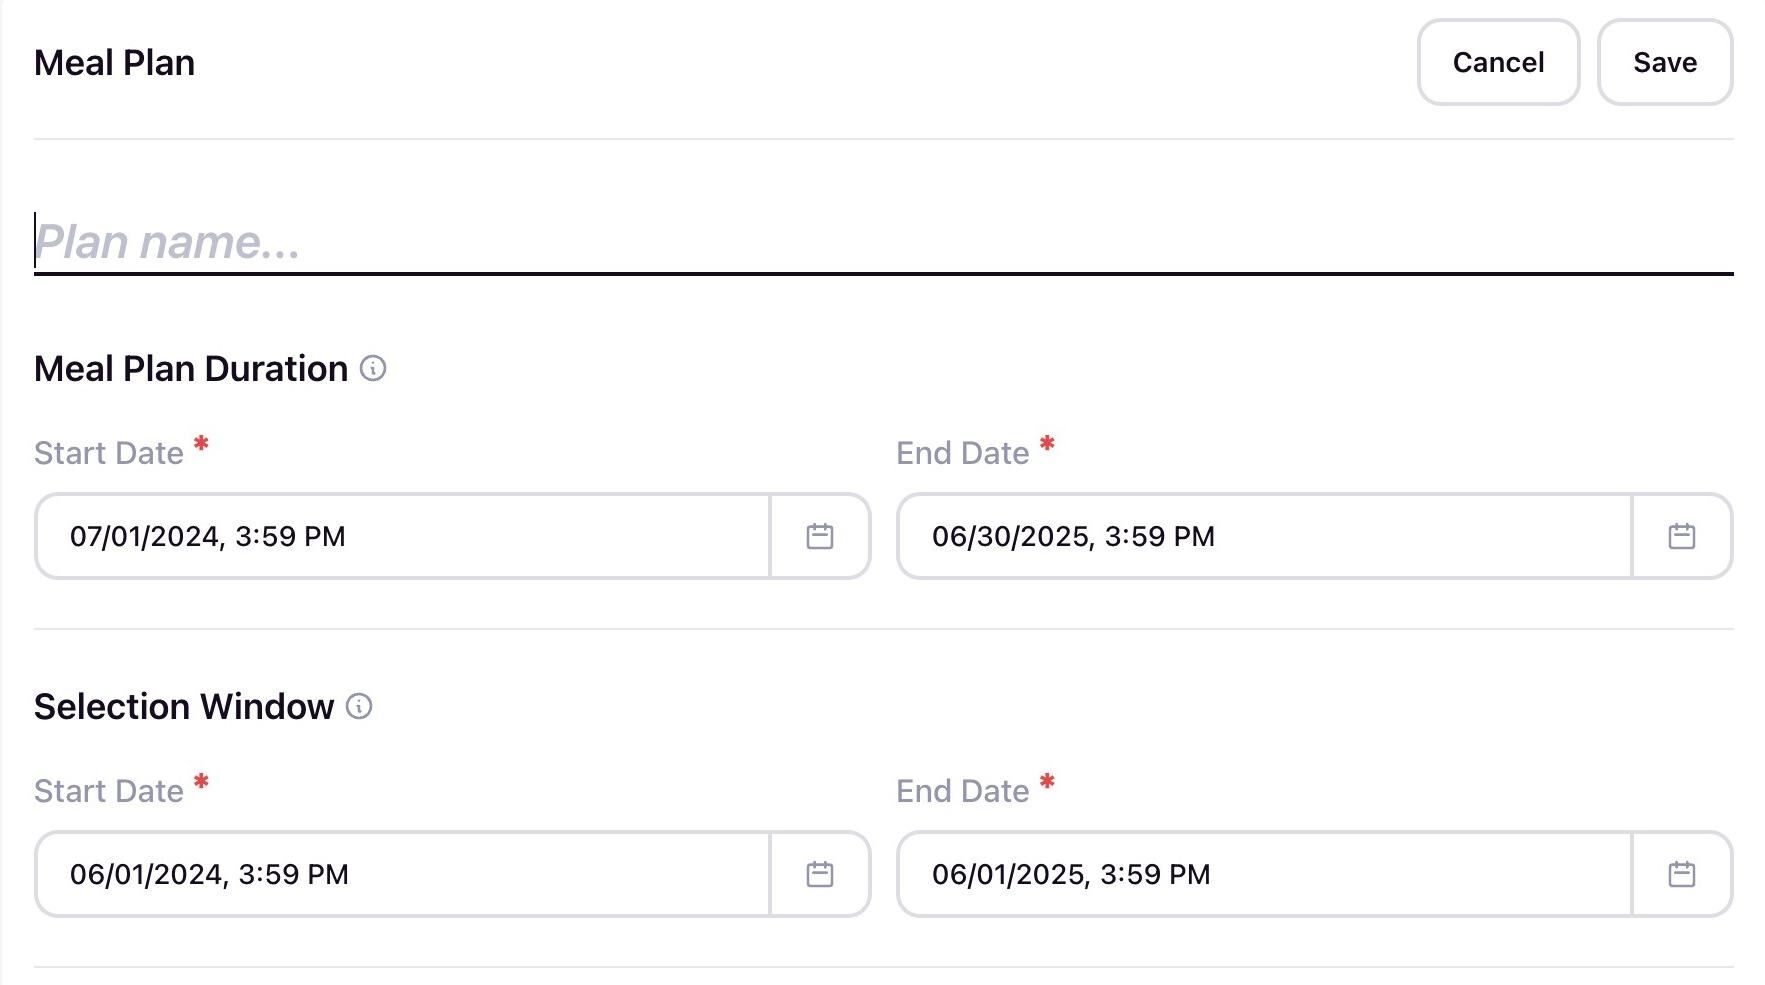
Task: Open calendar picker for Meal Plan Duration start date
Action: coord(819,536)
